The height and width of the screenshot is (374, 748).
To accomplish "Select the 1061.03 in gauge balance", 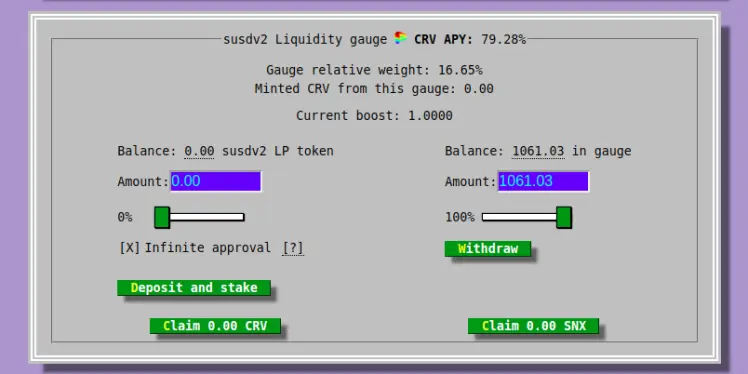I will (538, 151).
